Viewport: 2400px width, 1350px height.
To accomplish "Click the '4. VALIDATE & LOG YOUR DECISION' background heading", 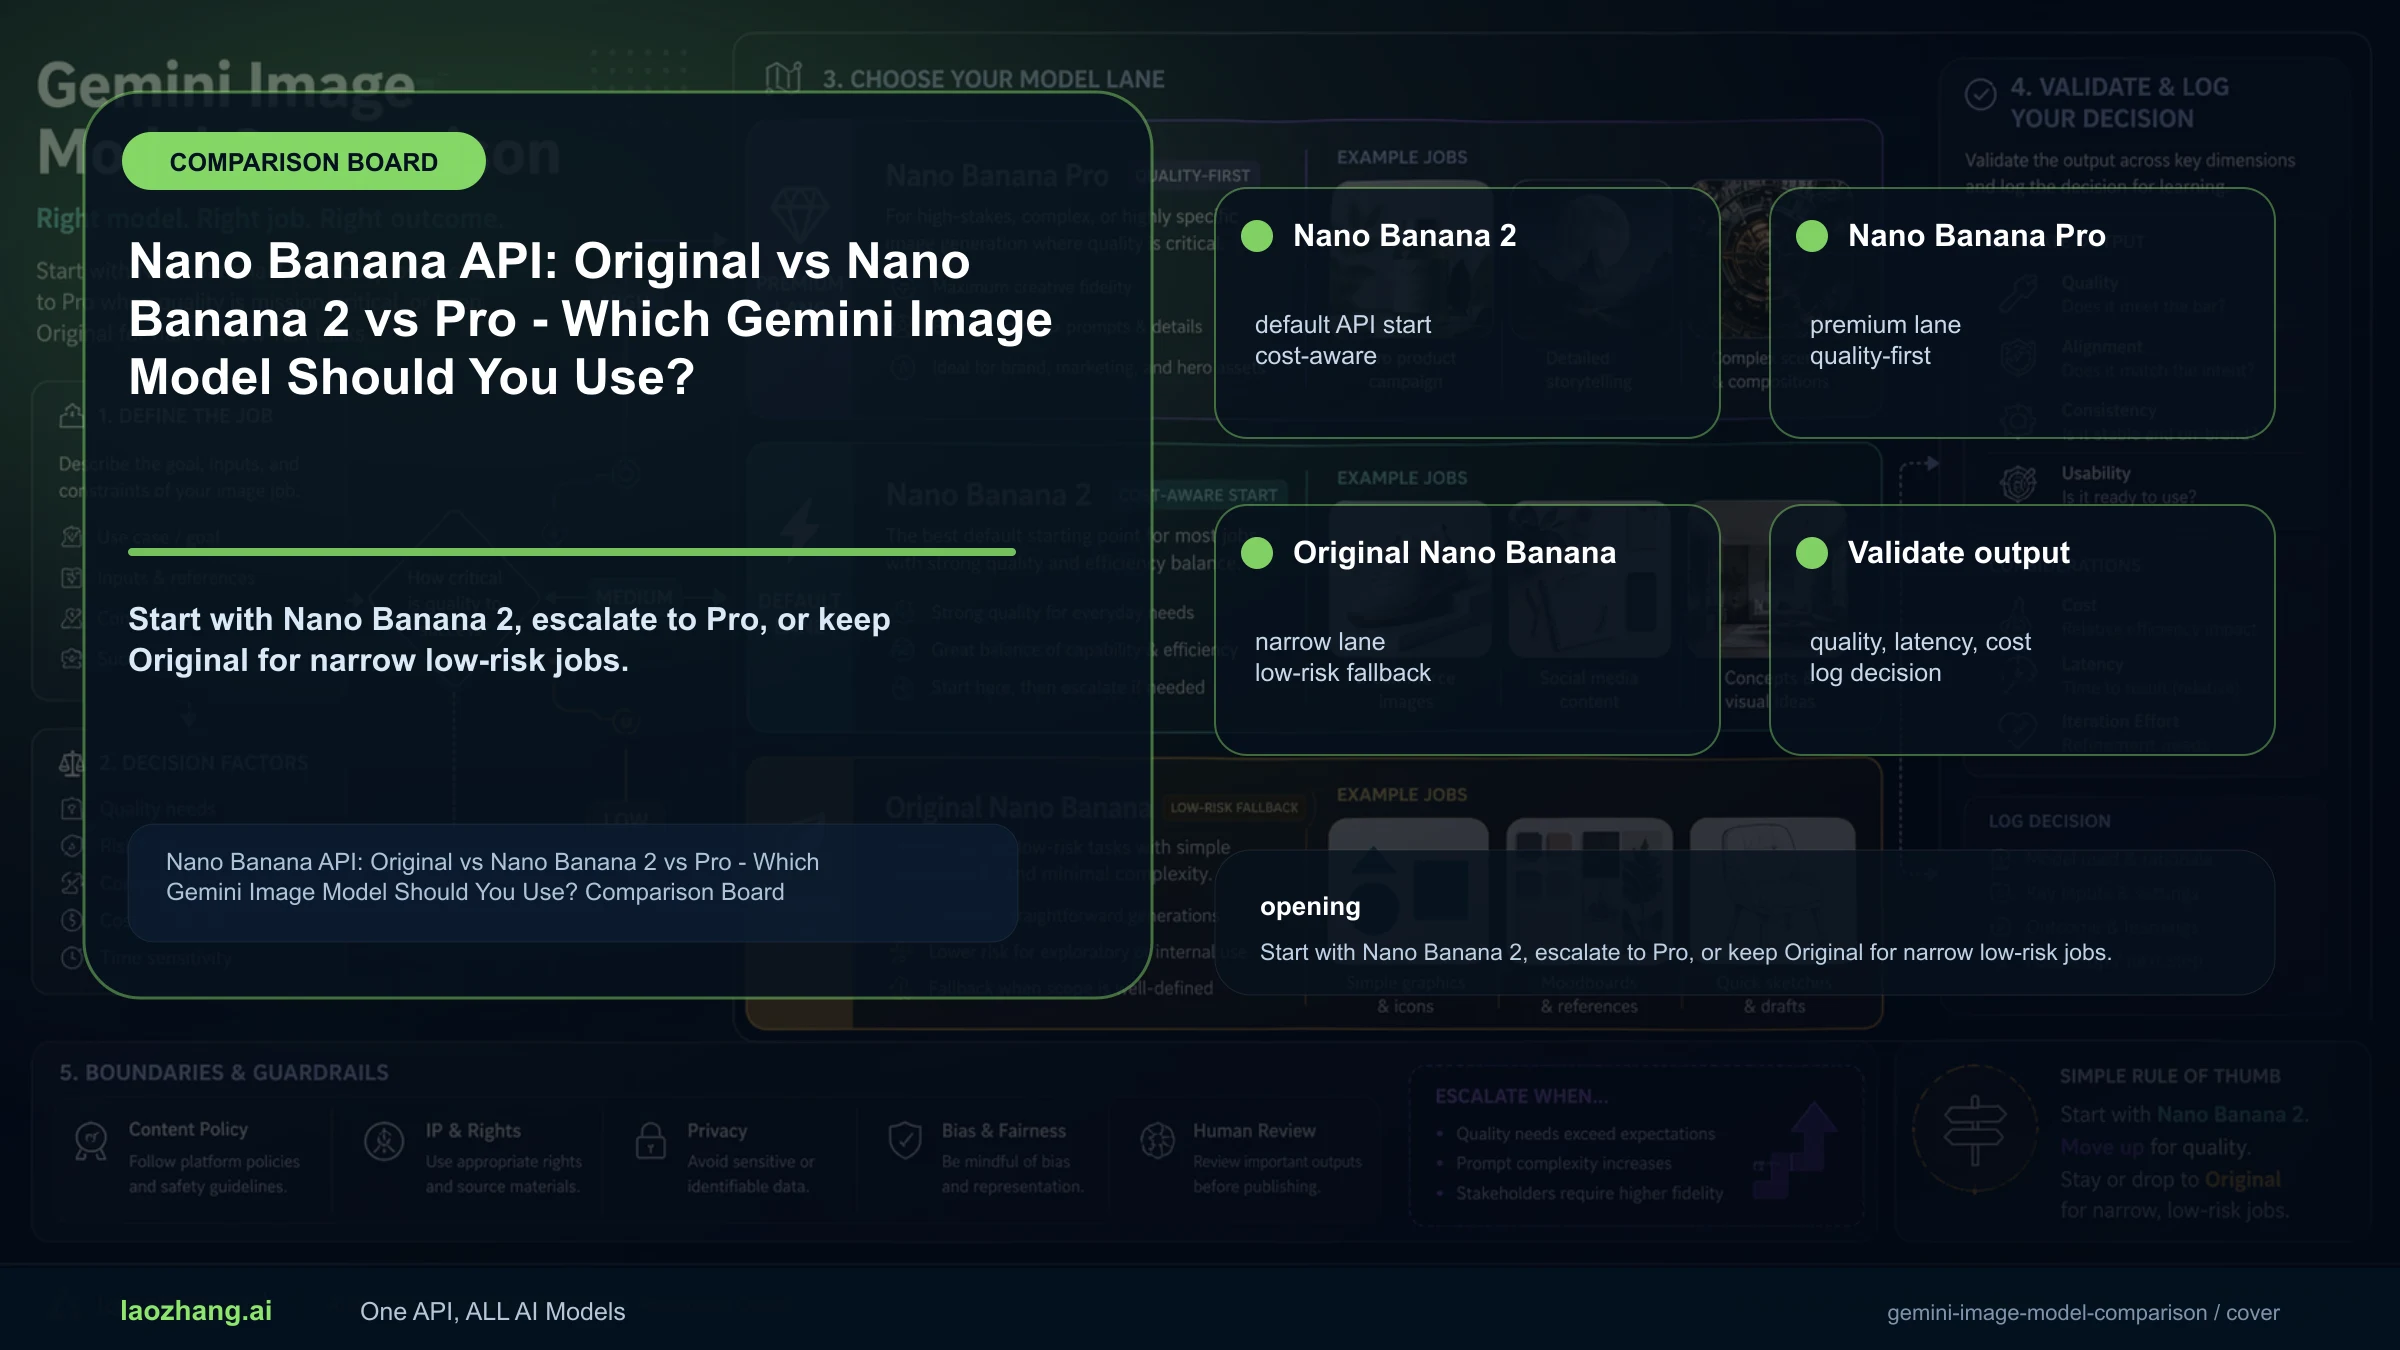I will (x=2120, y=103).
